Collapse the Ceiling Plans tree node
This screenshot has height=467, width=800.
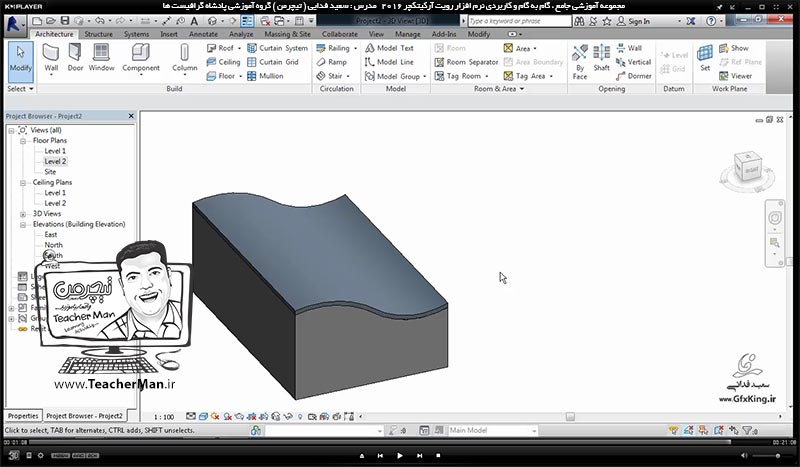[23, 183]
